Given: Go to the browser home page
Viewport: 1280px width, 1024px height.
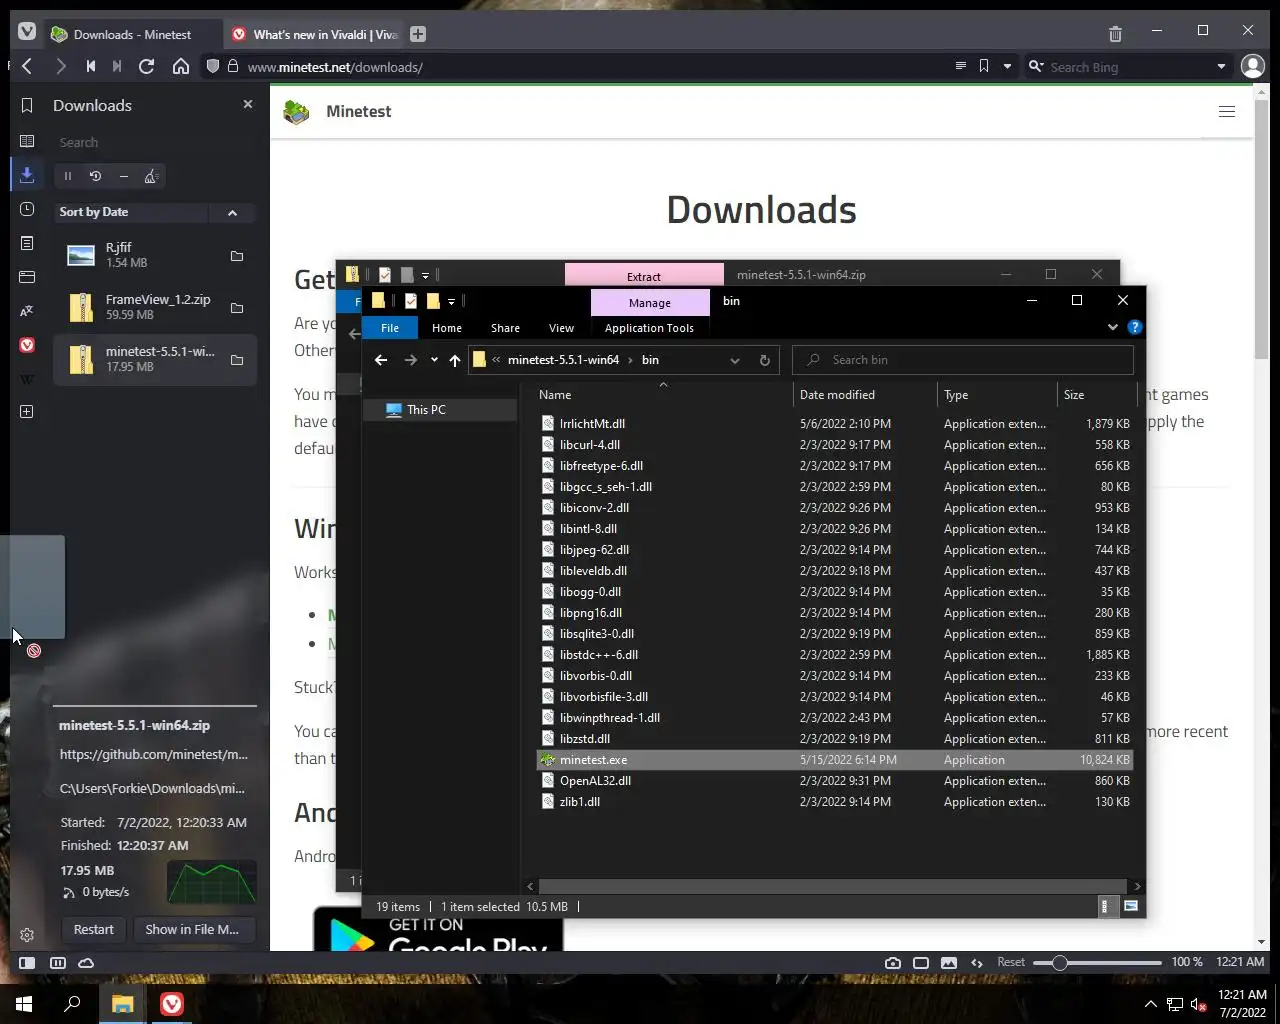Looking at the screenshot, I should (181, 67).
